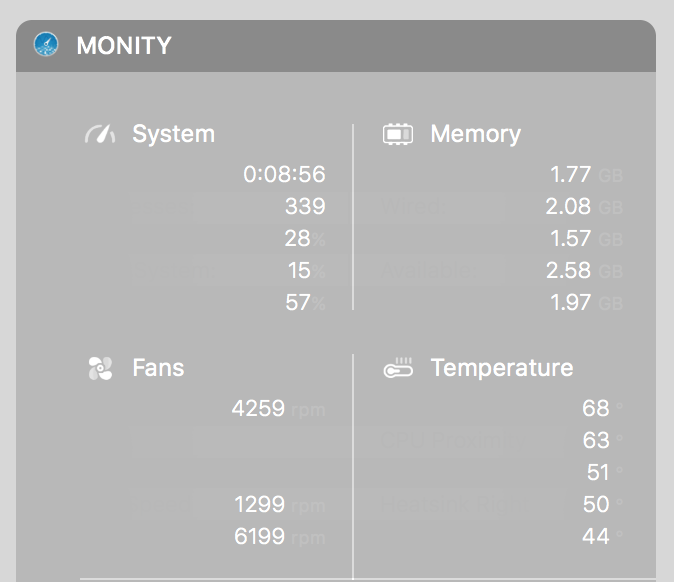The width and height of the screenshot is (674, 582).
Task: Click the 57% value in System
Action: 305,303
